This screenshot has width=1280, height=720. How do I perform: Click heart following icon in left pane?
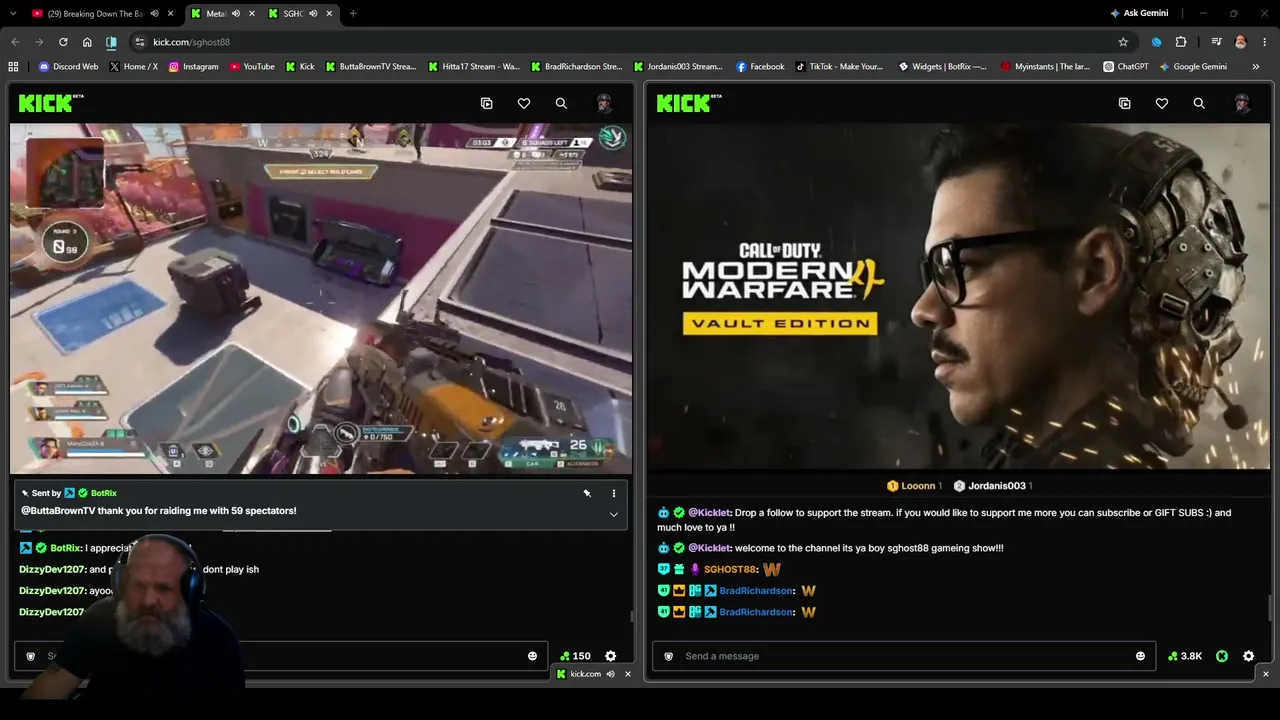point(524,103)
